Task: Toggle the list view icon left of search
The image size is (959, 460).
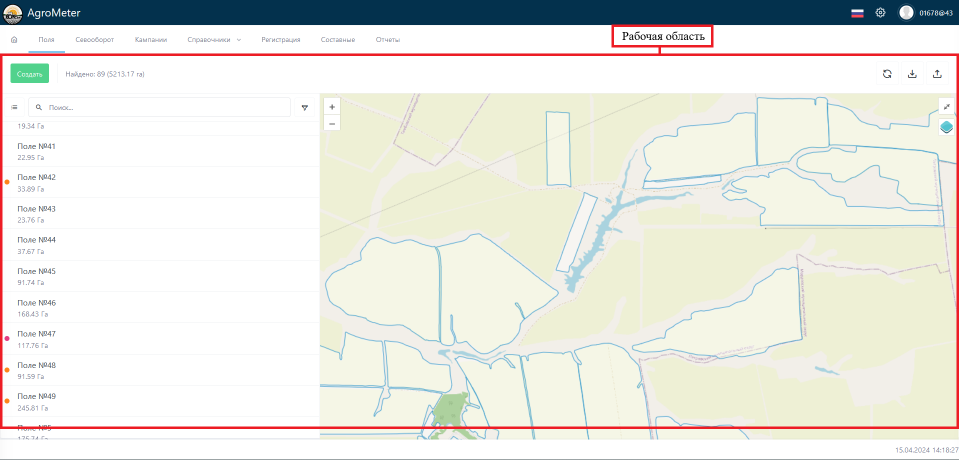Action: 14,107
